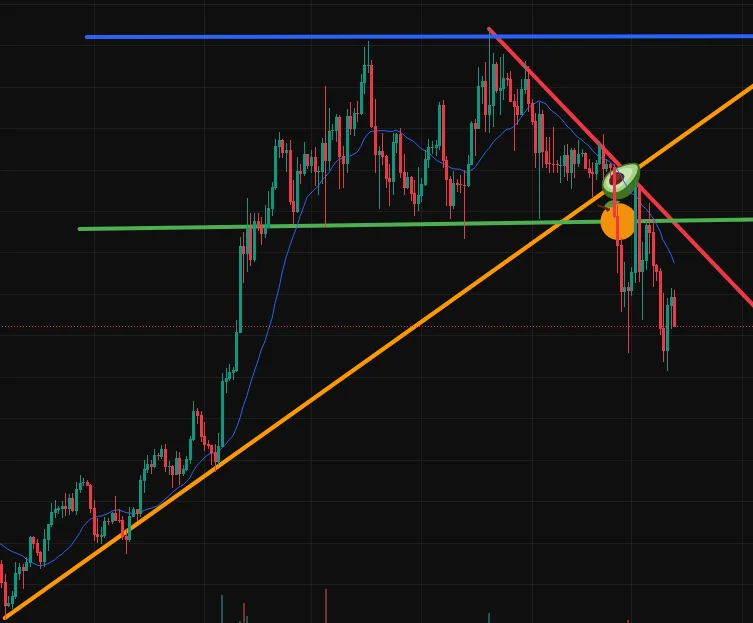Select the orange fruit sticker below avocado

pos(617,220)
